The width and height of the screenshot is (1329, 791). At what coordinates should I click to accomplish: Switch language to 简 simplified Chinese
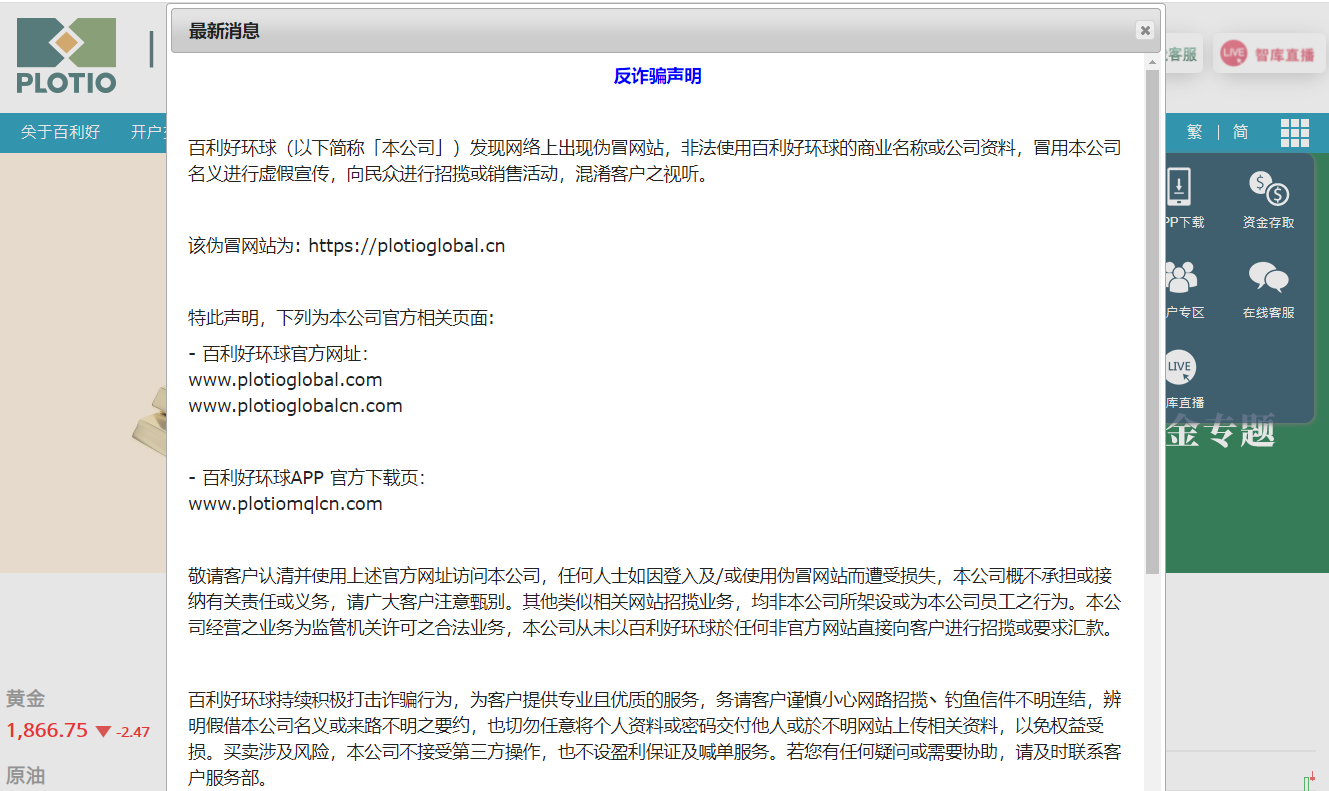point(1240,132)
